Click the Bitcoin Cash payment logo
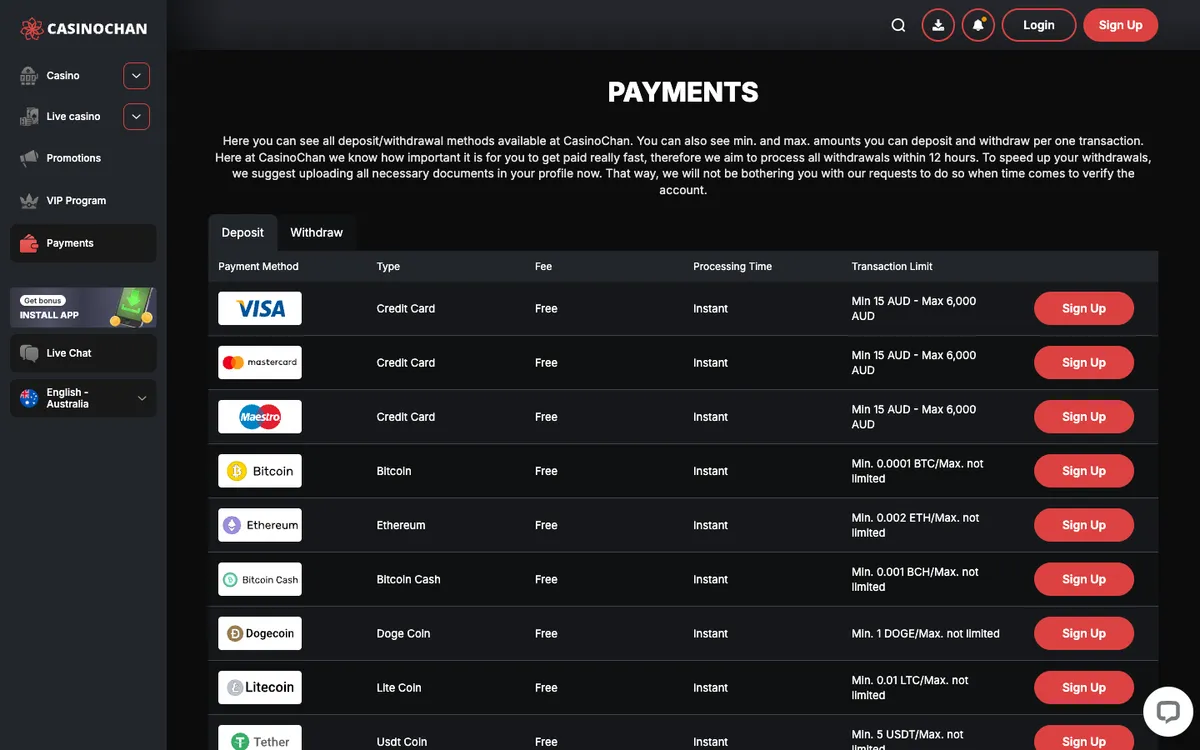Viewport: 1200px width, 750px height. [x=260, y=579]
